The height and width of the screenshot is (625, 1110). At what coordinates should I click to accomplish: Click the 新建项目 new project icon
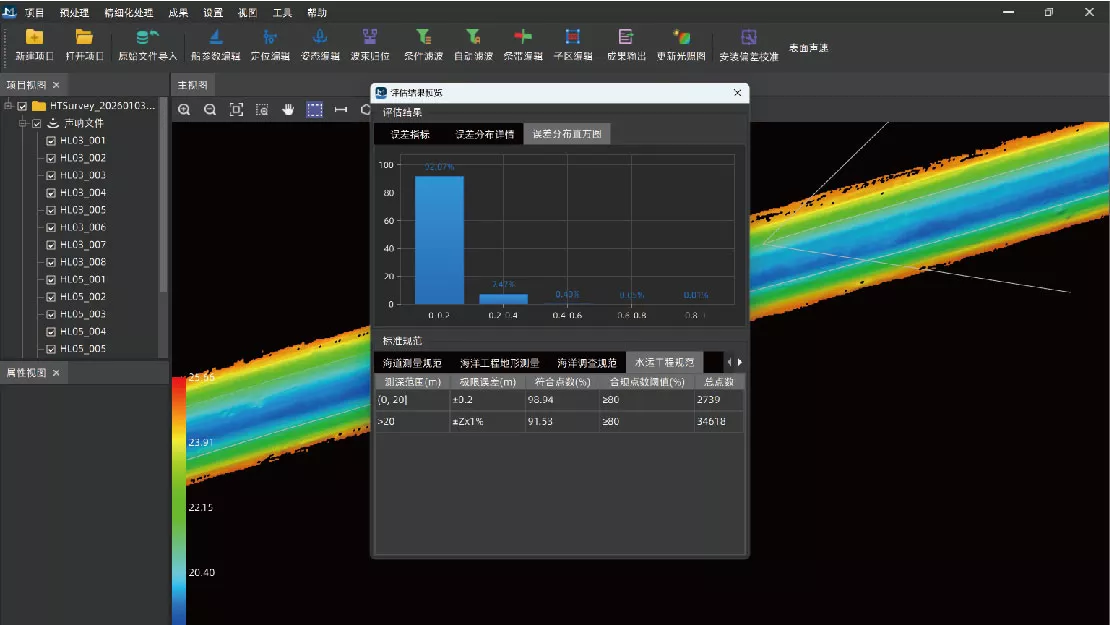pos(34,37)
